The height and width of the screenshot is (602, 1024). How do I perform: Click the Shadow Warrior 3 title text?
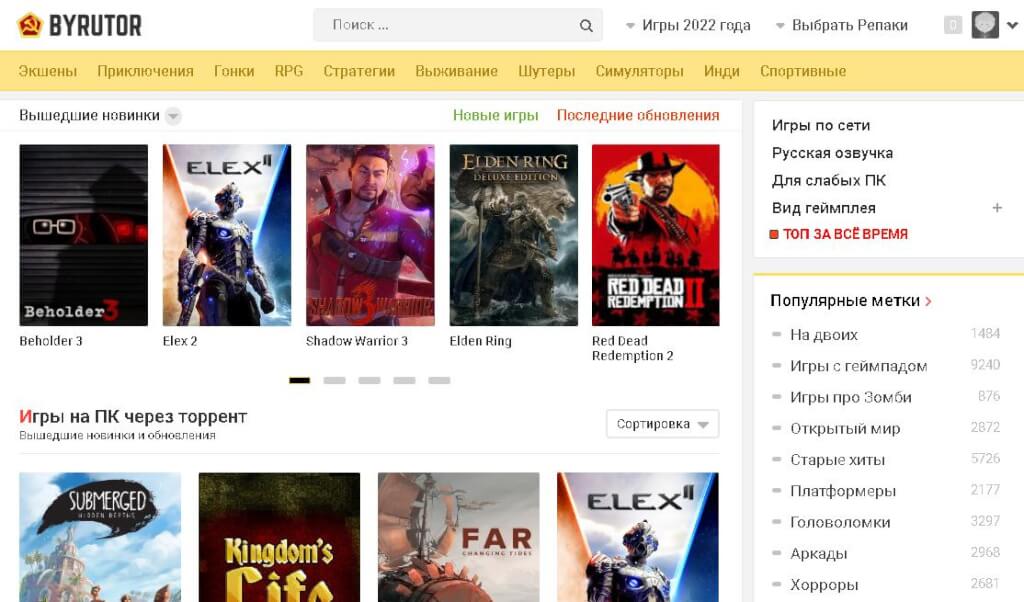click(x=357, y=341)
